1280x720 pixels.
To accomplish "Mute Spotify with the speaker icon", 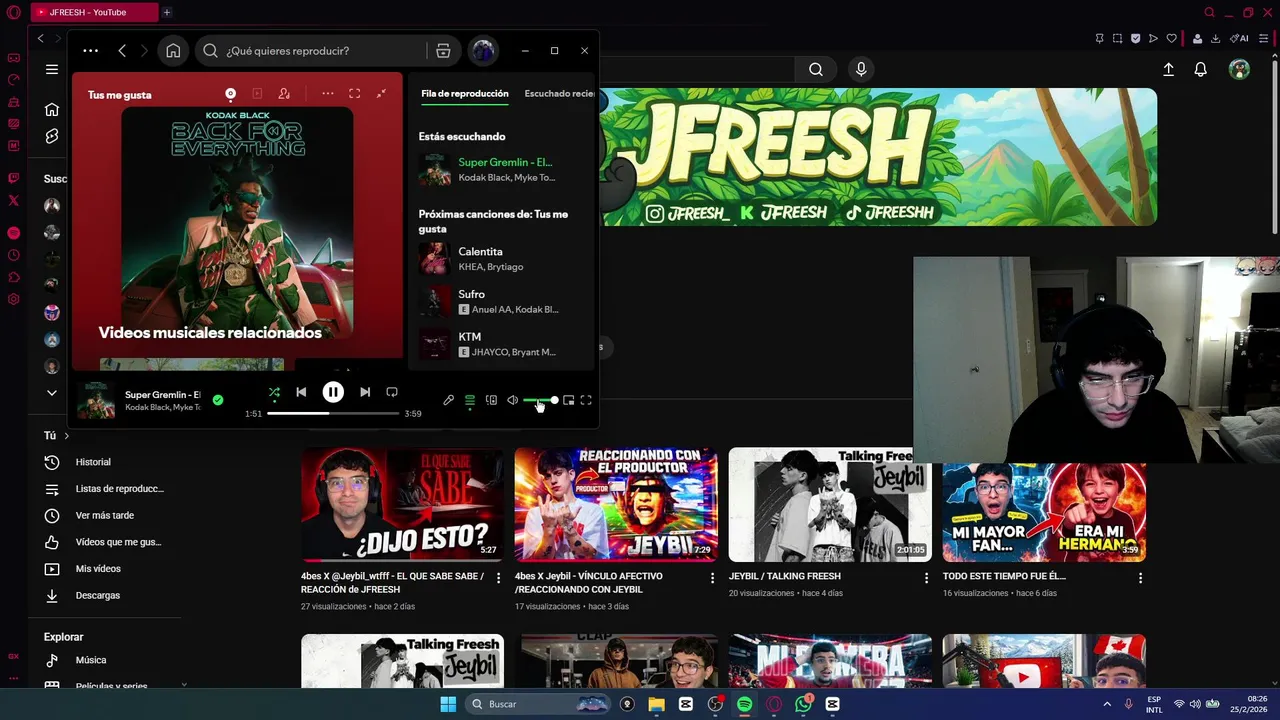I will [512, 400].
